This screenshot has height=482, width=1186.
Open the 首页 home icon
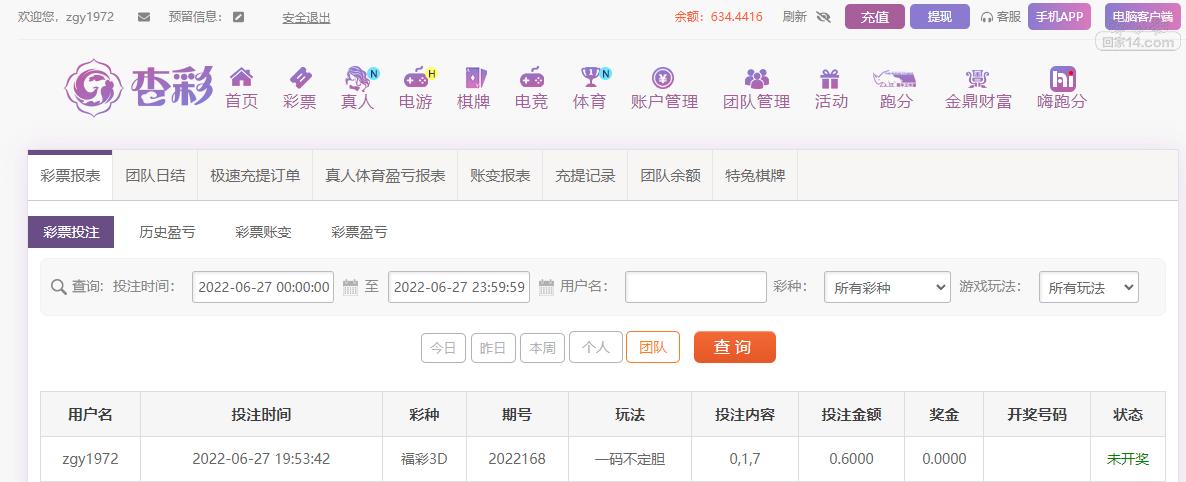click(241, 78)
